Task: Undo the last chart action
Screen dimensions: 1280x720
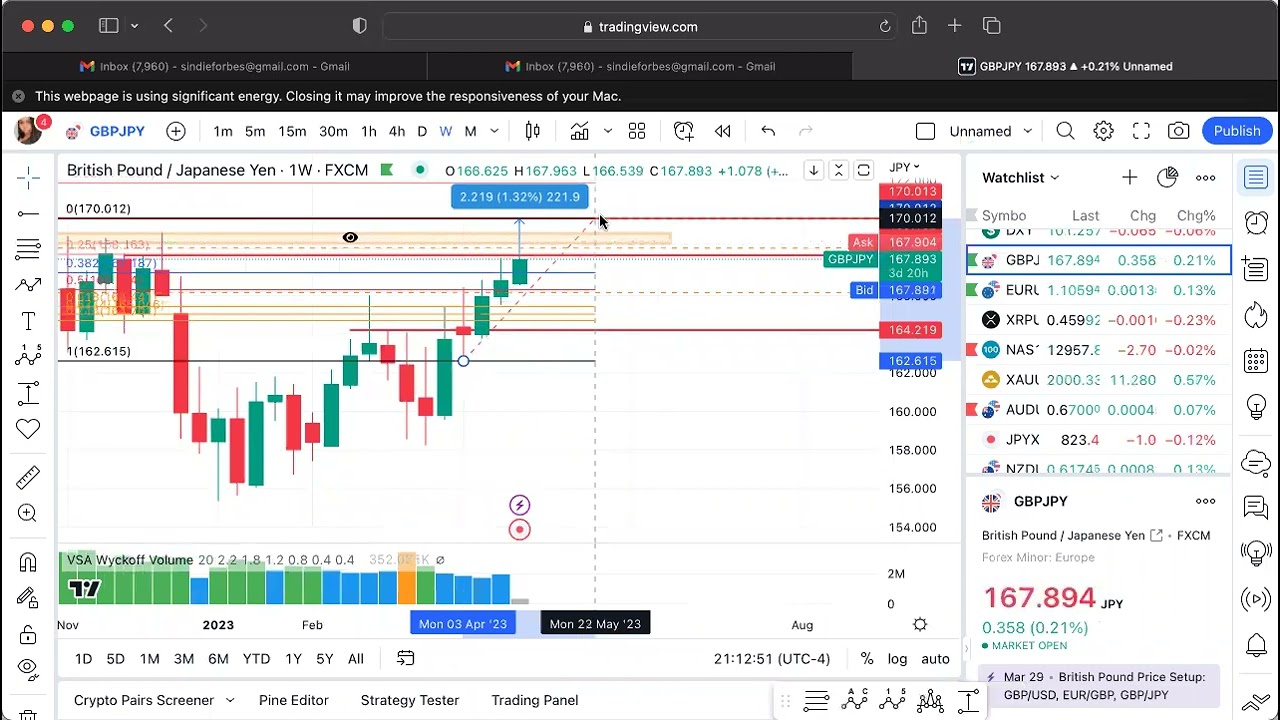Action: (768, 131)
